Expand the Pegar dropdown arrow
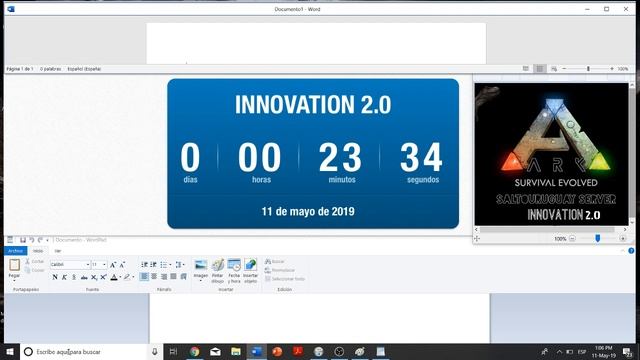This screenshot has width=640, height=360. coord(14,281)
